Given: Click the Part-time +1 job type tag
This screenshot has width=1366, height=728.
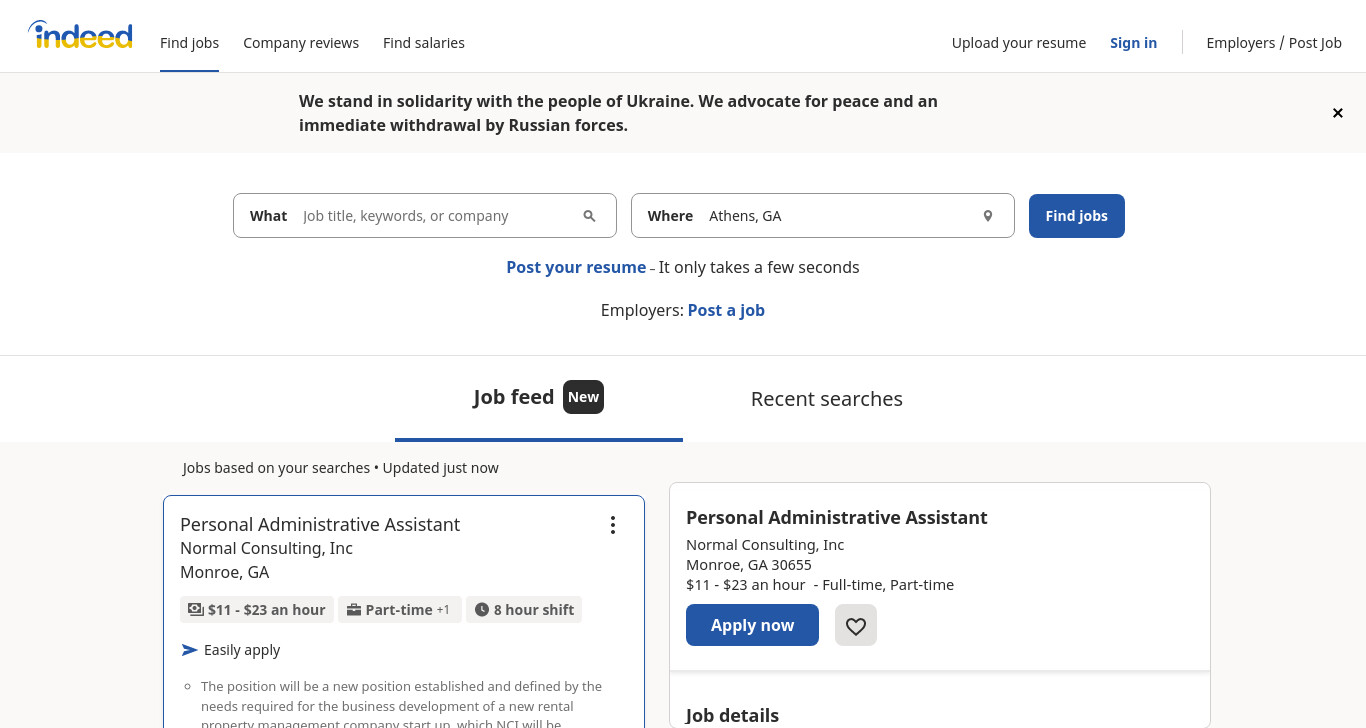Looking at the screenshot, I should (399, 610).
